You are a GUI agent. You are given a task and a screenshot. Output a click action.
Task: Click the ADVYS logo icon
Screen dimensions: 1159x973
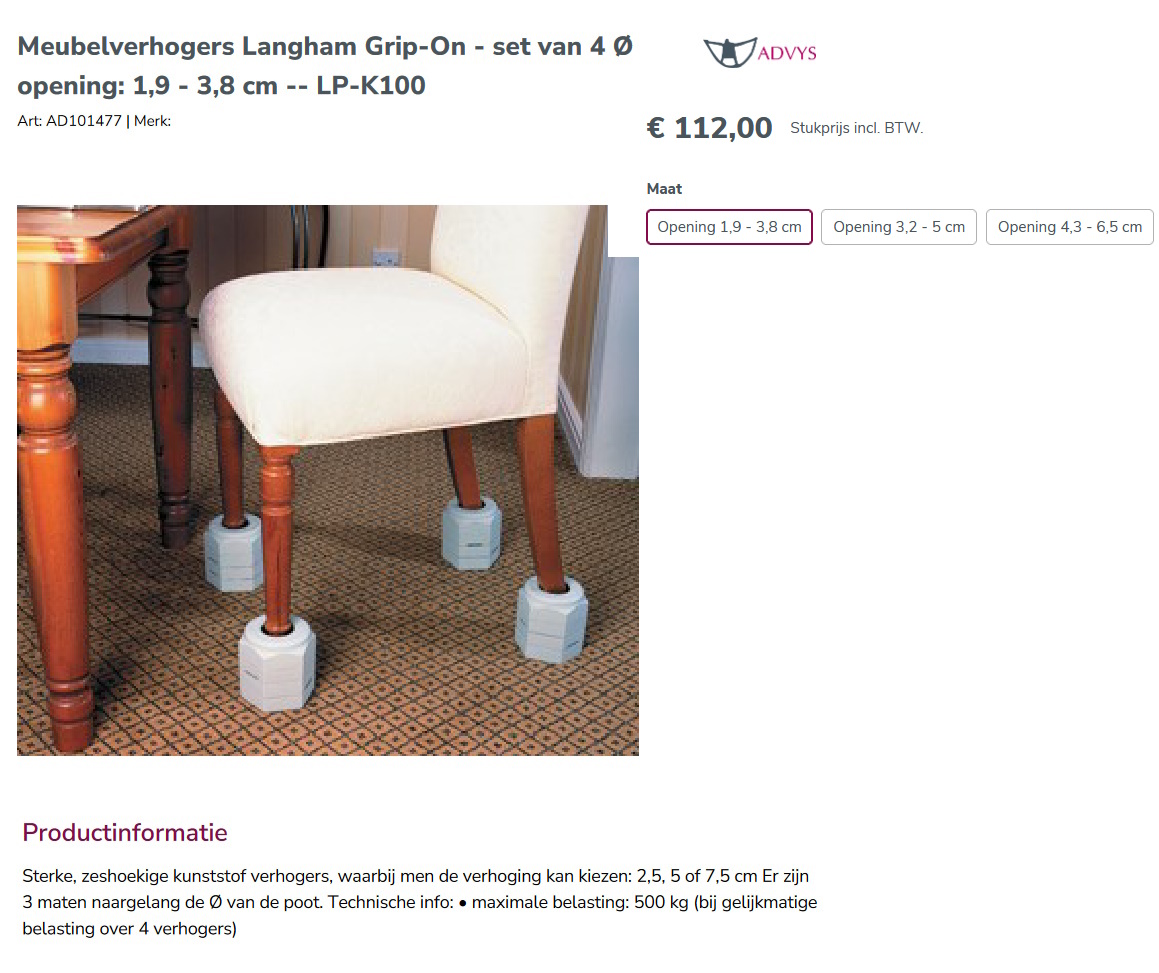(x=730, y=52)
